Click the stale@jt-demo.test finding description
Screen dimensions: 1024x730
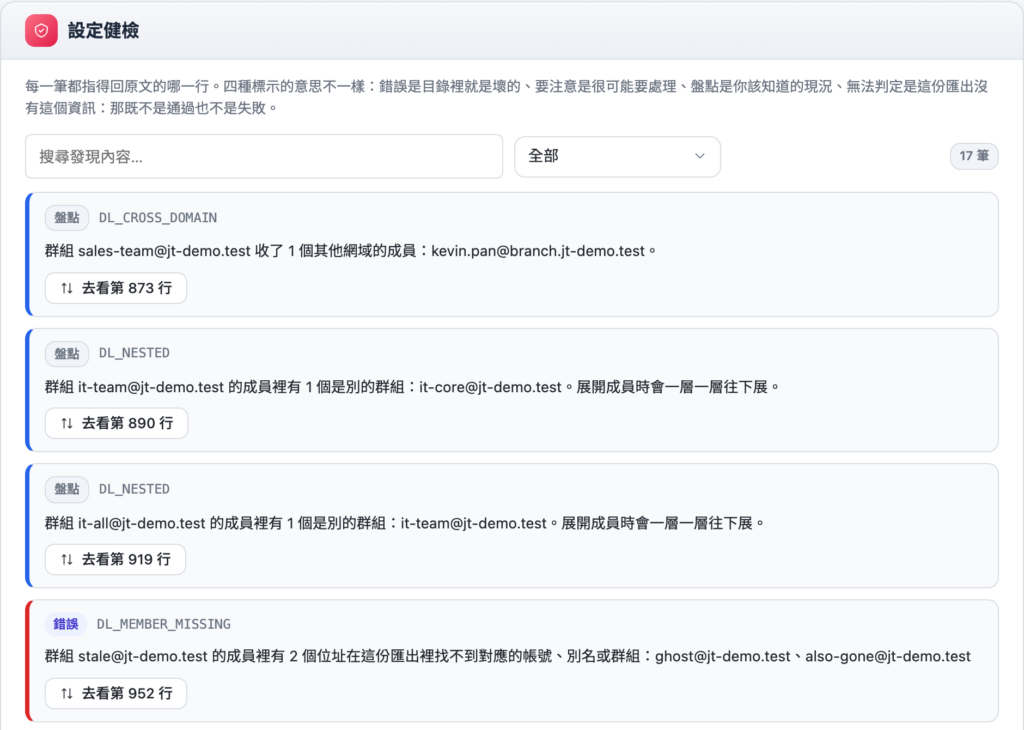click(507, 656)
